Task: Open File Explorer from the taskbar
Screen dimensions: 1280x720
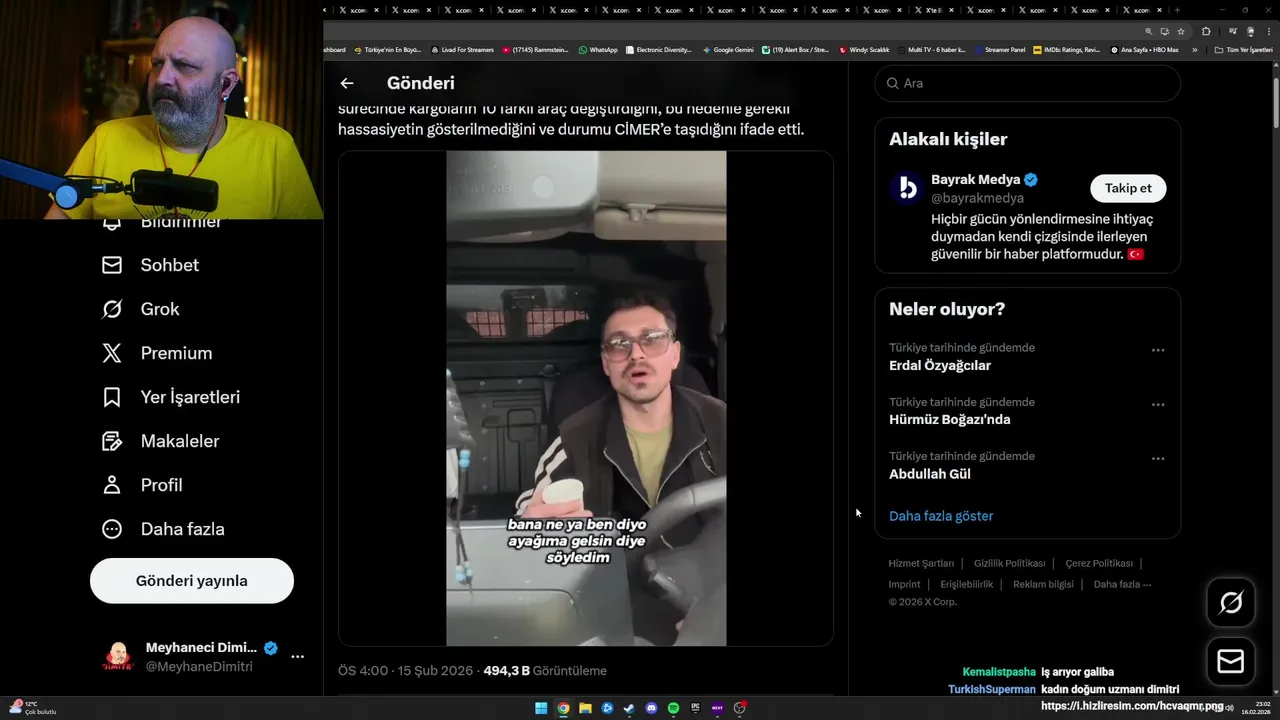Action: pos(585,708)
